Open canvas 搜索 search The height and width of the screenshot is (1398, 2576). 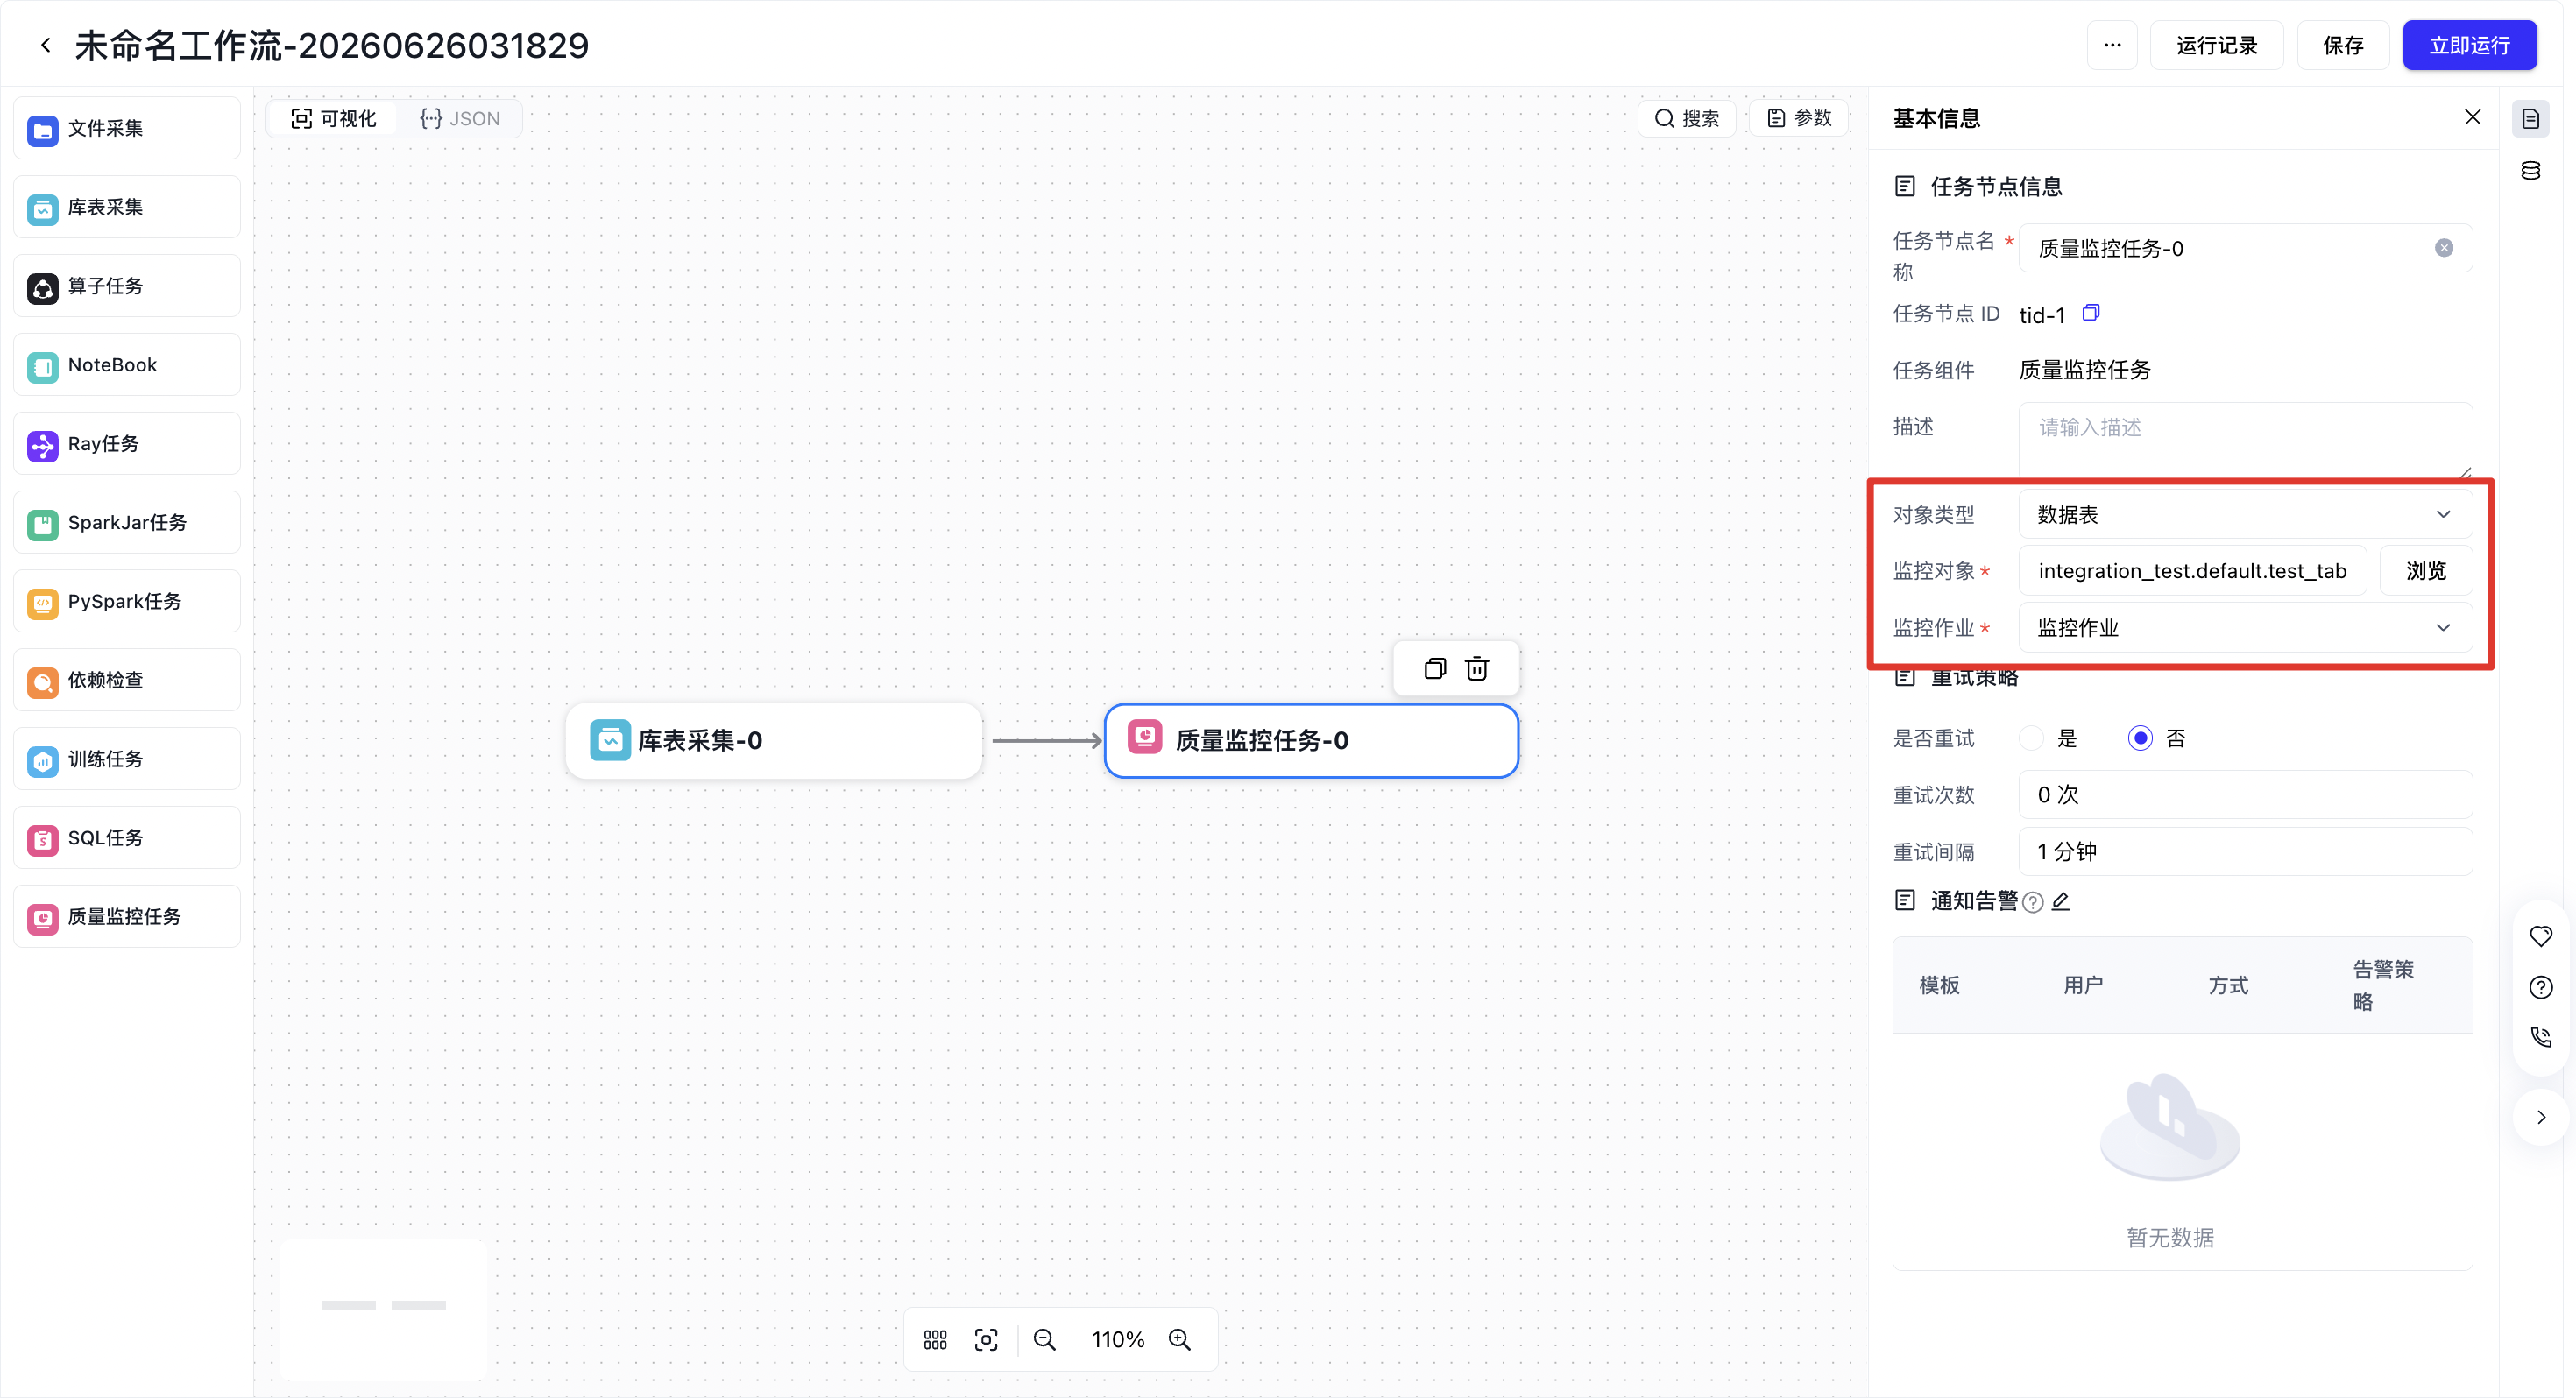(x=1686, y=118)
